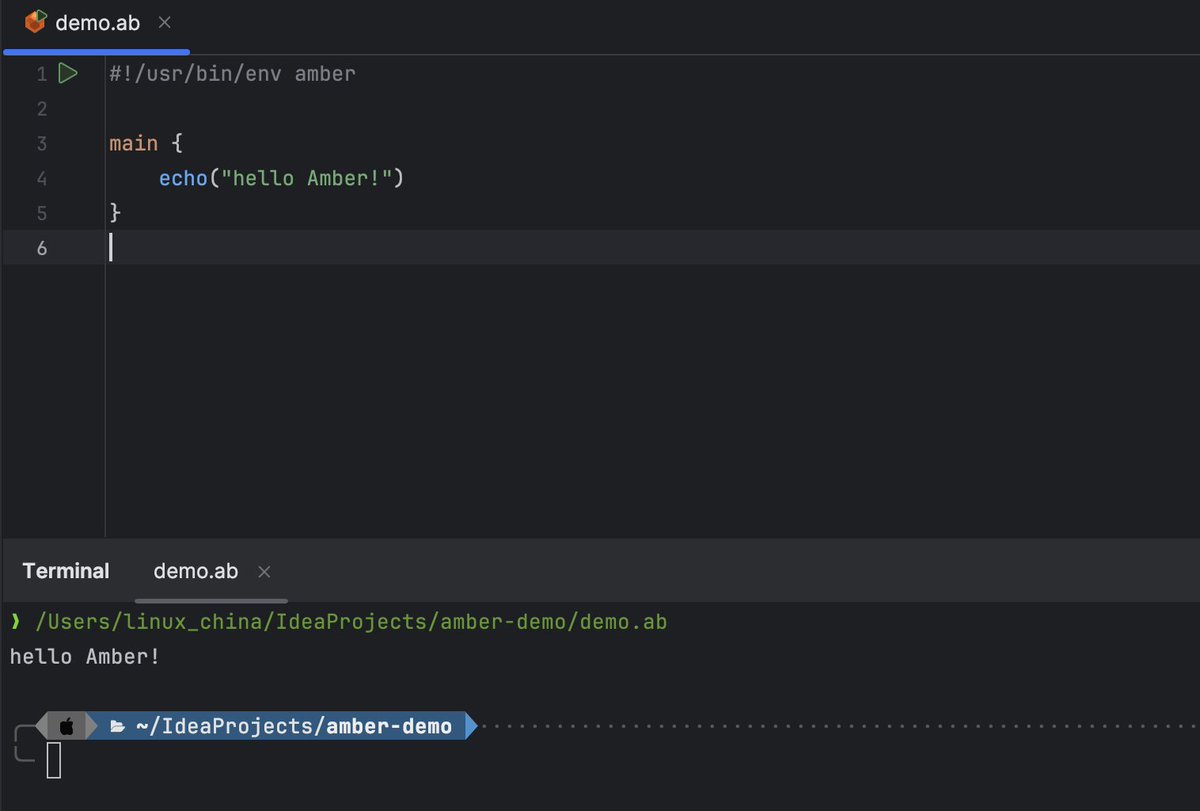Click the closing brace on line 5
The width and height of the screenshot is (1200, 811).
115,213
